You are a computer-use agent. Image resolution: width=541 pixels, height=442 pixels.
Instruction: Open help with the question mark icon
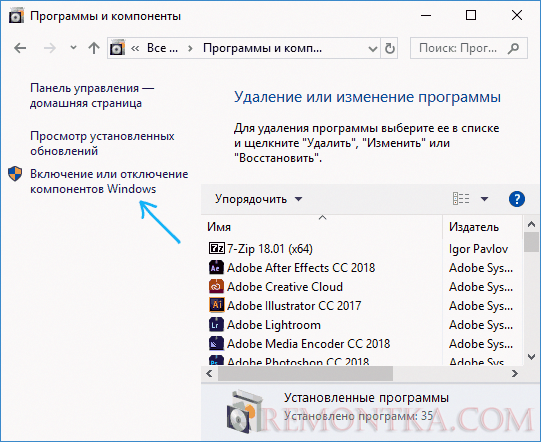click(517, 199)
